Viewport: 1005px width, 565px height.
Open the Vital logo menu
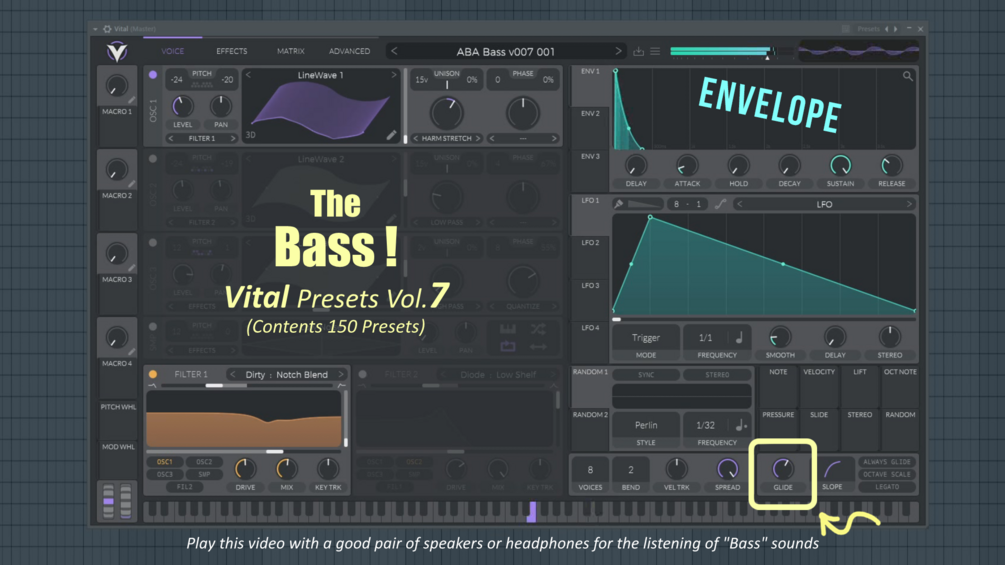[x=117, y=51]
